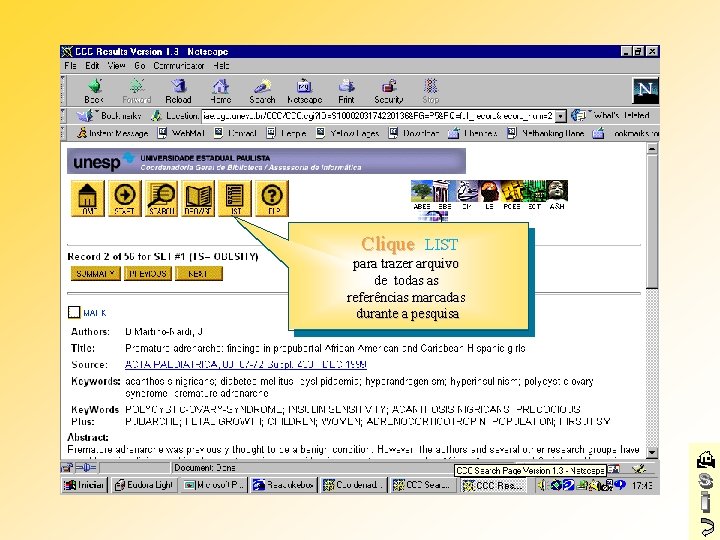
Task: Open the File menu
Action: pyautogui.click(x=70, y=66)
